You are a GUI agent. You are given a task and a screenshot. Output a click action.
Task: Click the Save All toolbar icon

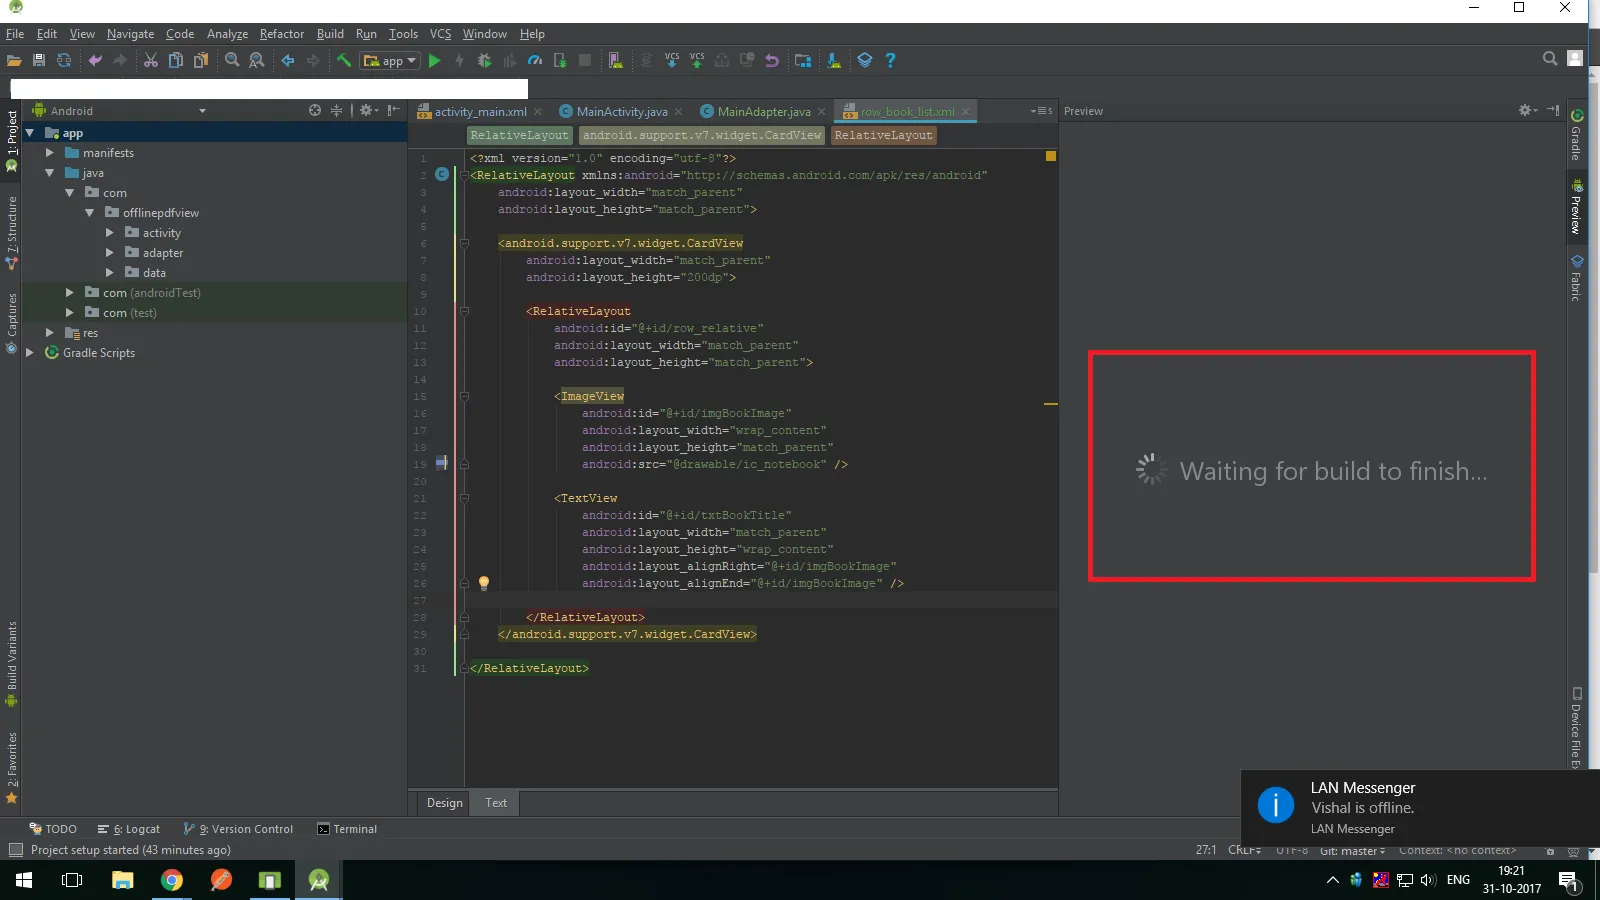coord(39,60)
